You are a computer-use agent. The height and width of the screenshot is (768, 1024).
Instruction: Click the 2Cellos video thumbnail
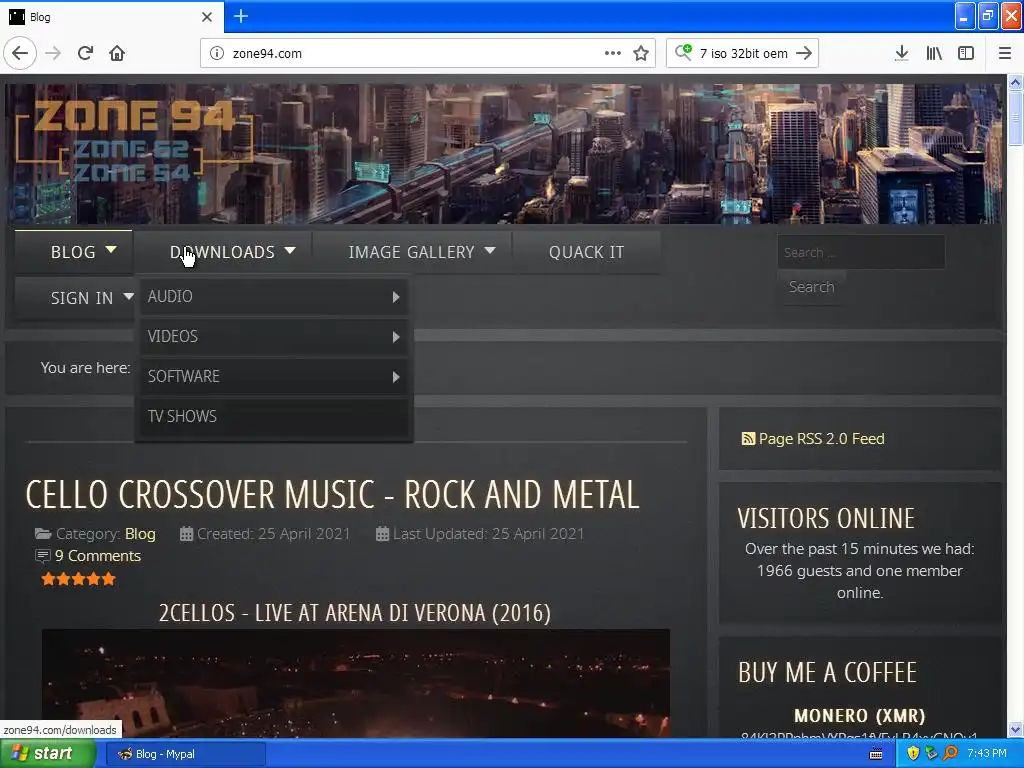tap(356, 683)
